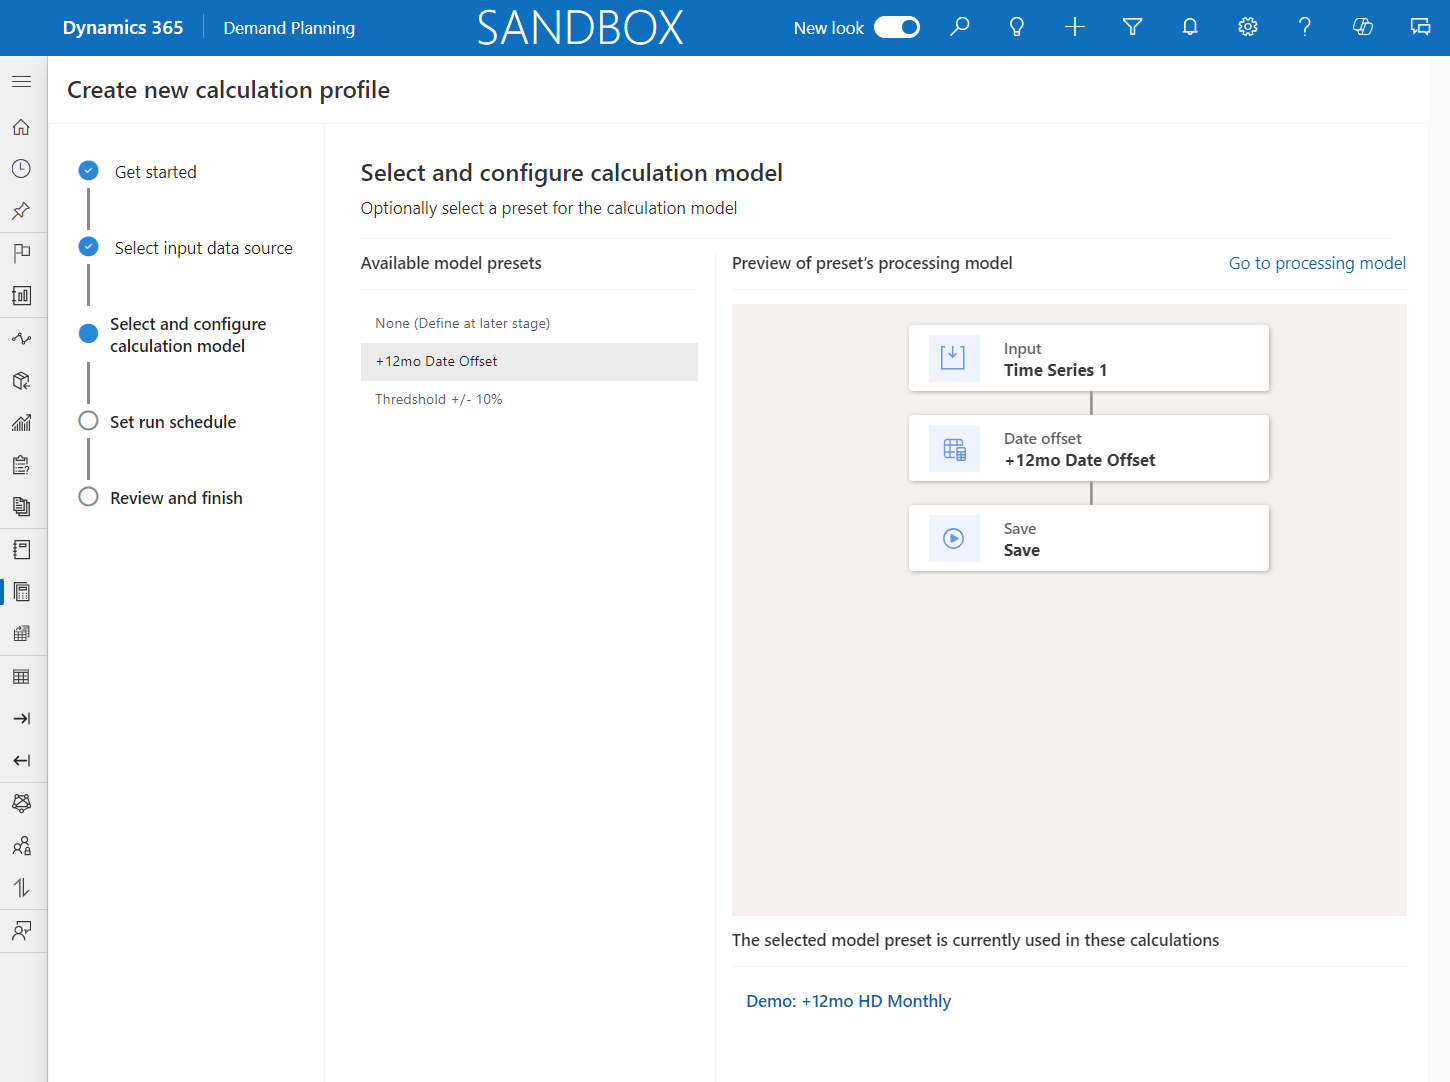Open the calculator sidebar icon
This screenshot has height=1082, width=1450.
pos(21,592)
